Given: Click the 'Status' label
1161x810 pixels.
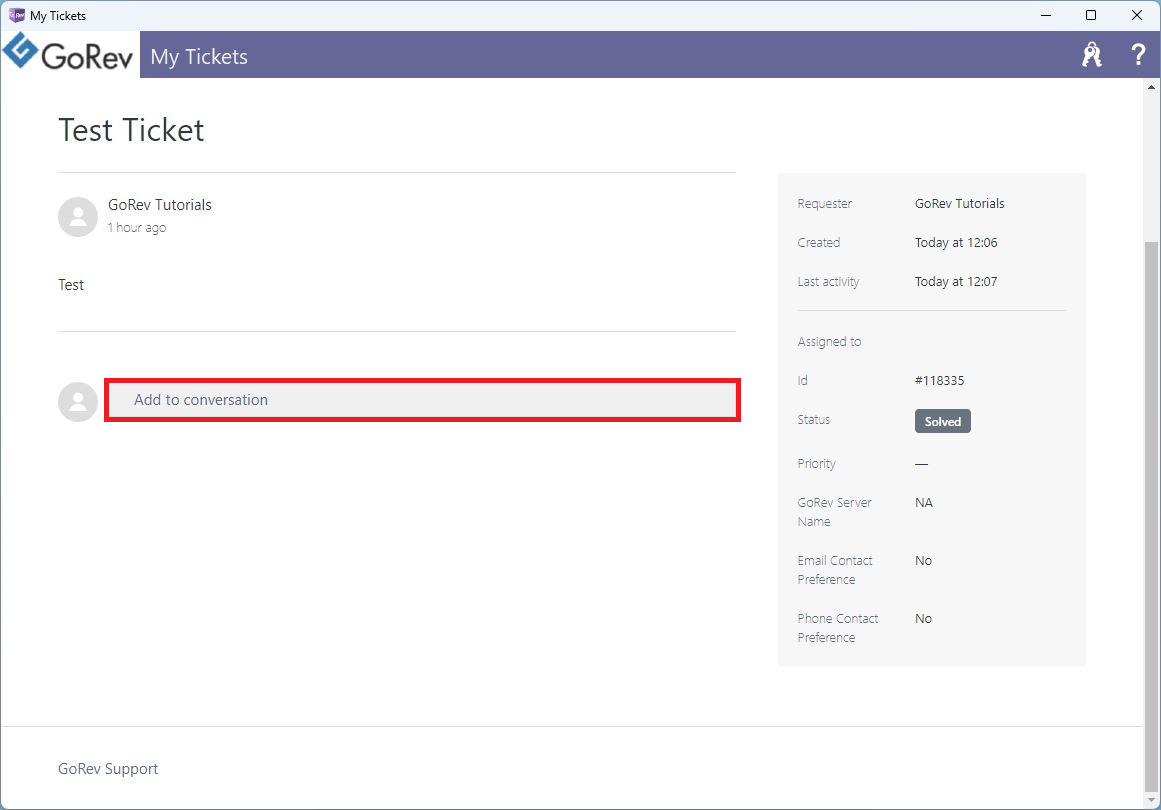Looking at the screenshot, I should point(814,420).
